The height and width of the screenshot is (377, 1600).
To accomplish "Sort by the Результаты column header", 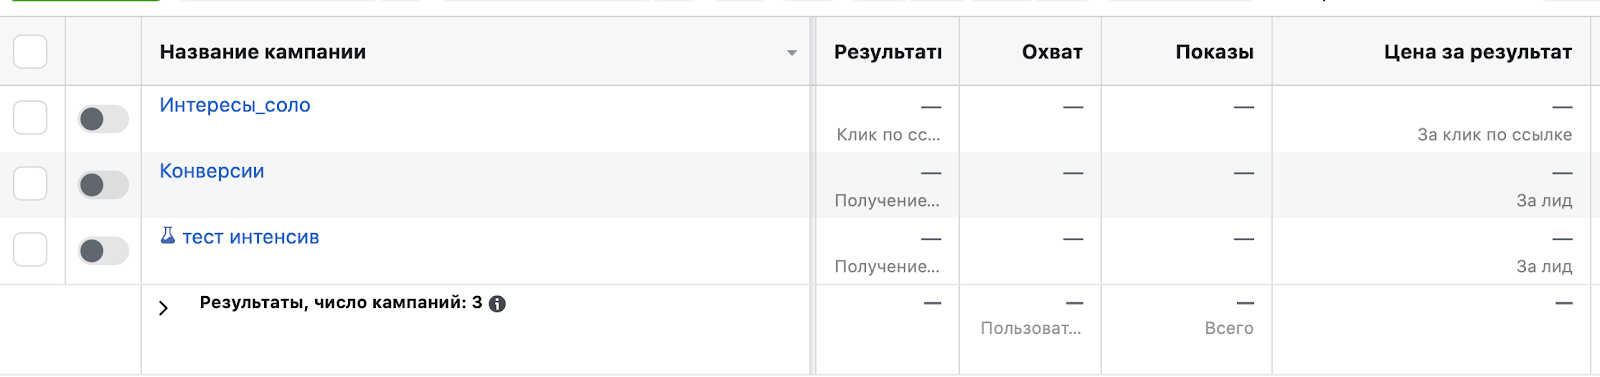I will (888, 52).
